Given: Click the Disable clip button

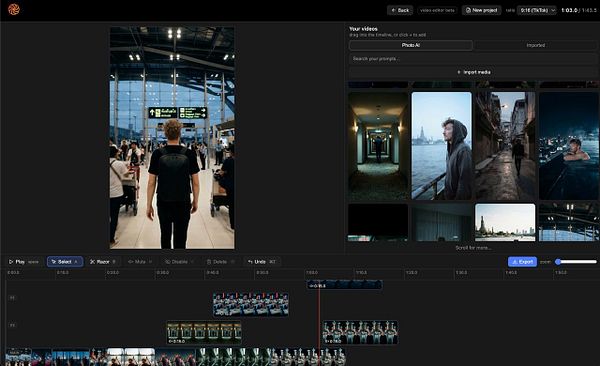Looking at the screenshot, I should pos(179,262).
